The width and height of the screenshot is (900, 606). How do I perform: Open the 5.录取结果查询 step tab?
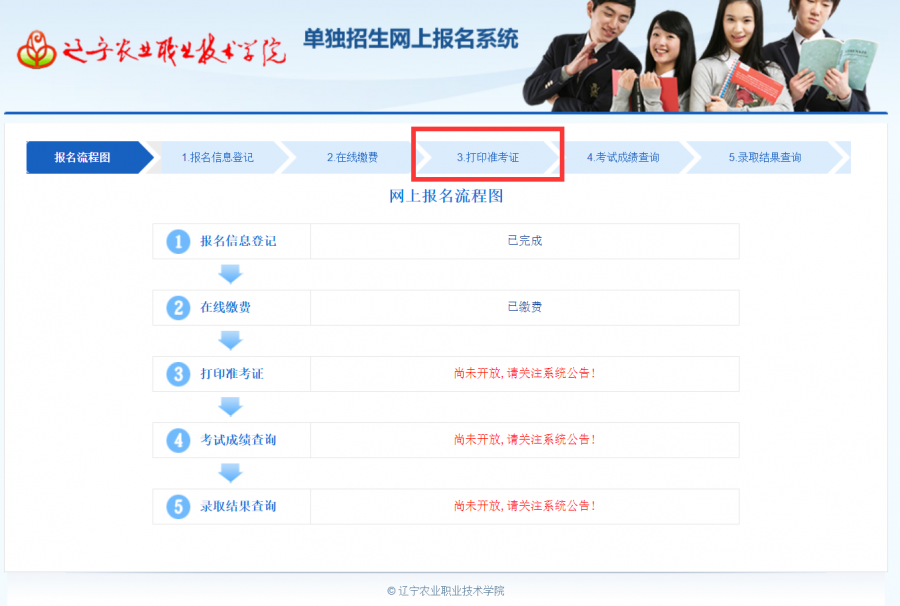pos(765,157)
